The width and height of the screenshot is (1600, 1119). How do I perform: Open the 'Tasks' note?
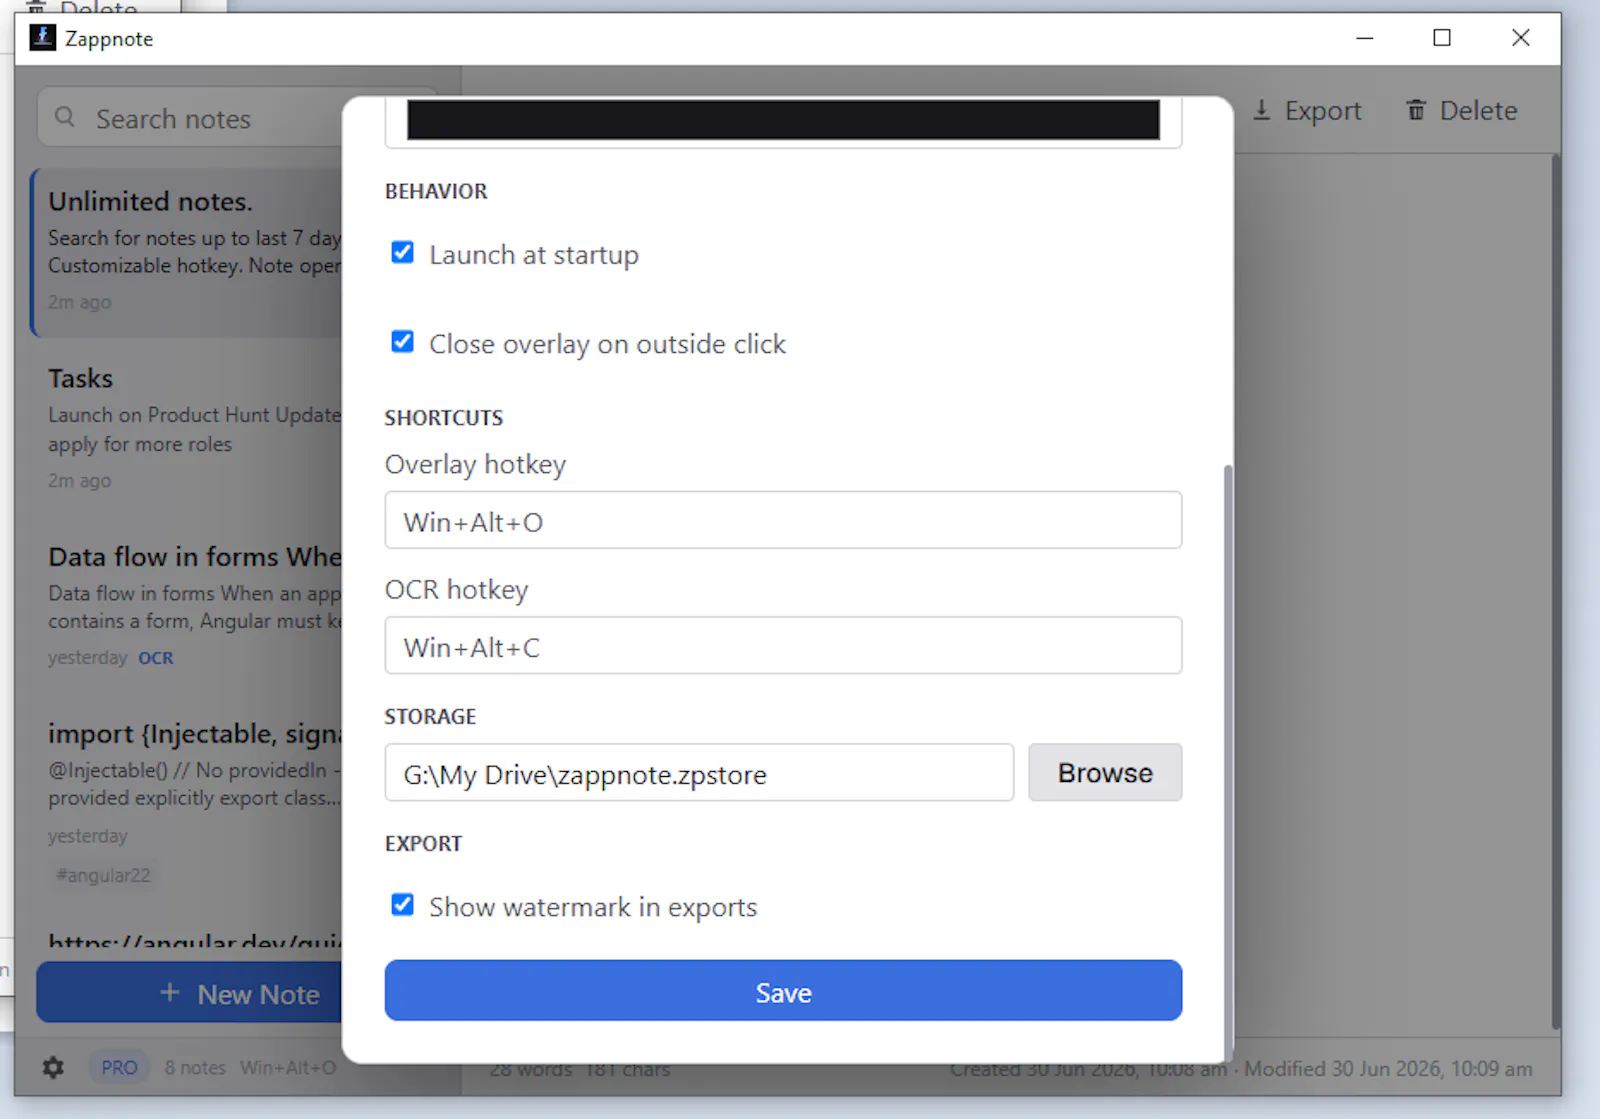click(x=188, y=428)
